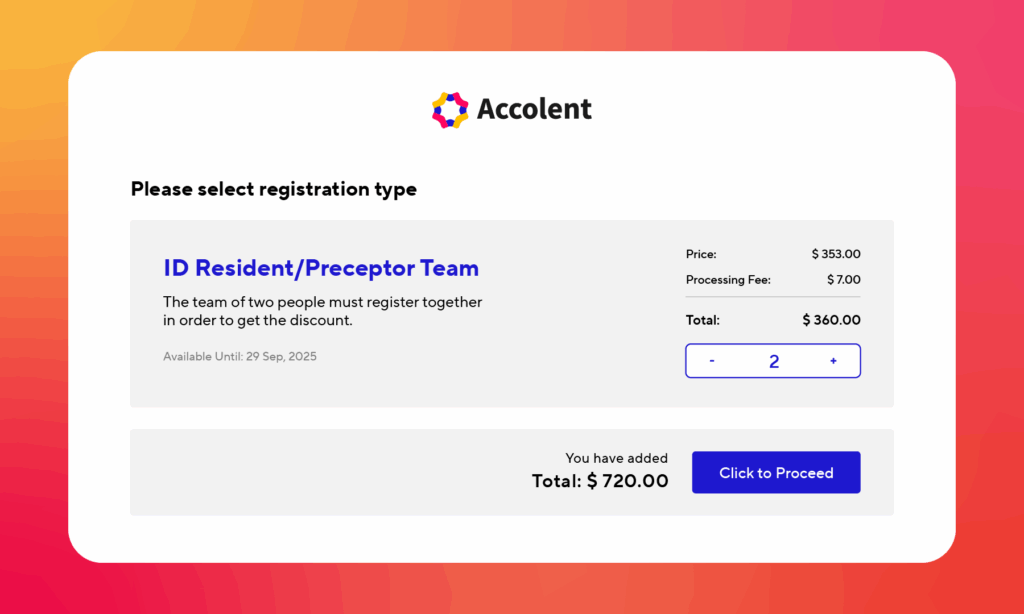This screenshot has height=614, width=1024.
Task: Click the Please select registration type heading
Action: (273, 189)
